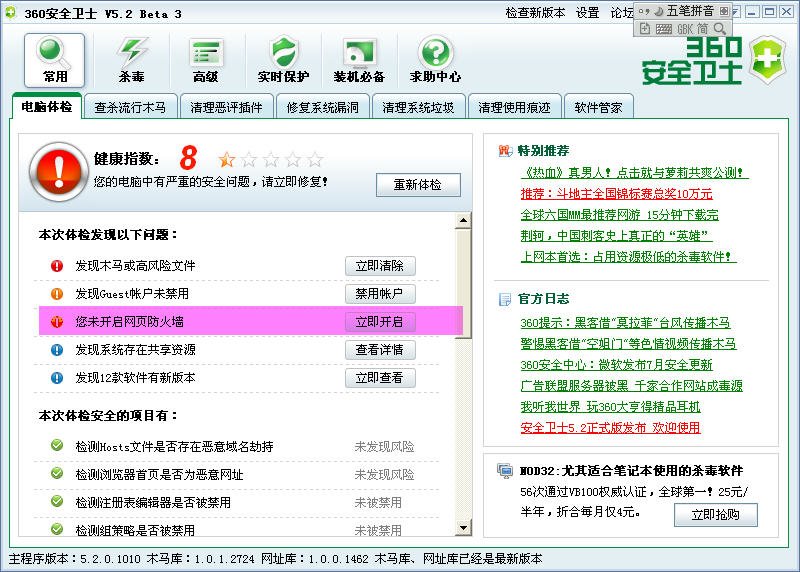
Task: Open the 装机必备 essential software section
Action: point(359,60)
